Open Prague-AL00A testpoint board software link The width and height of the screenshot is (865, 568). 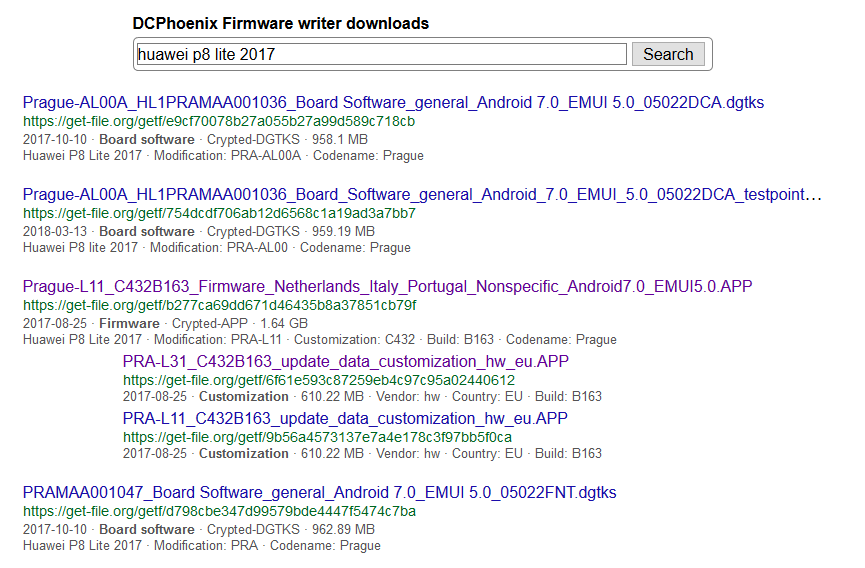pyautogui.click(x=422, y=195)
